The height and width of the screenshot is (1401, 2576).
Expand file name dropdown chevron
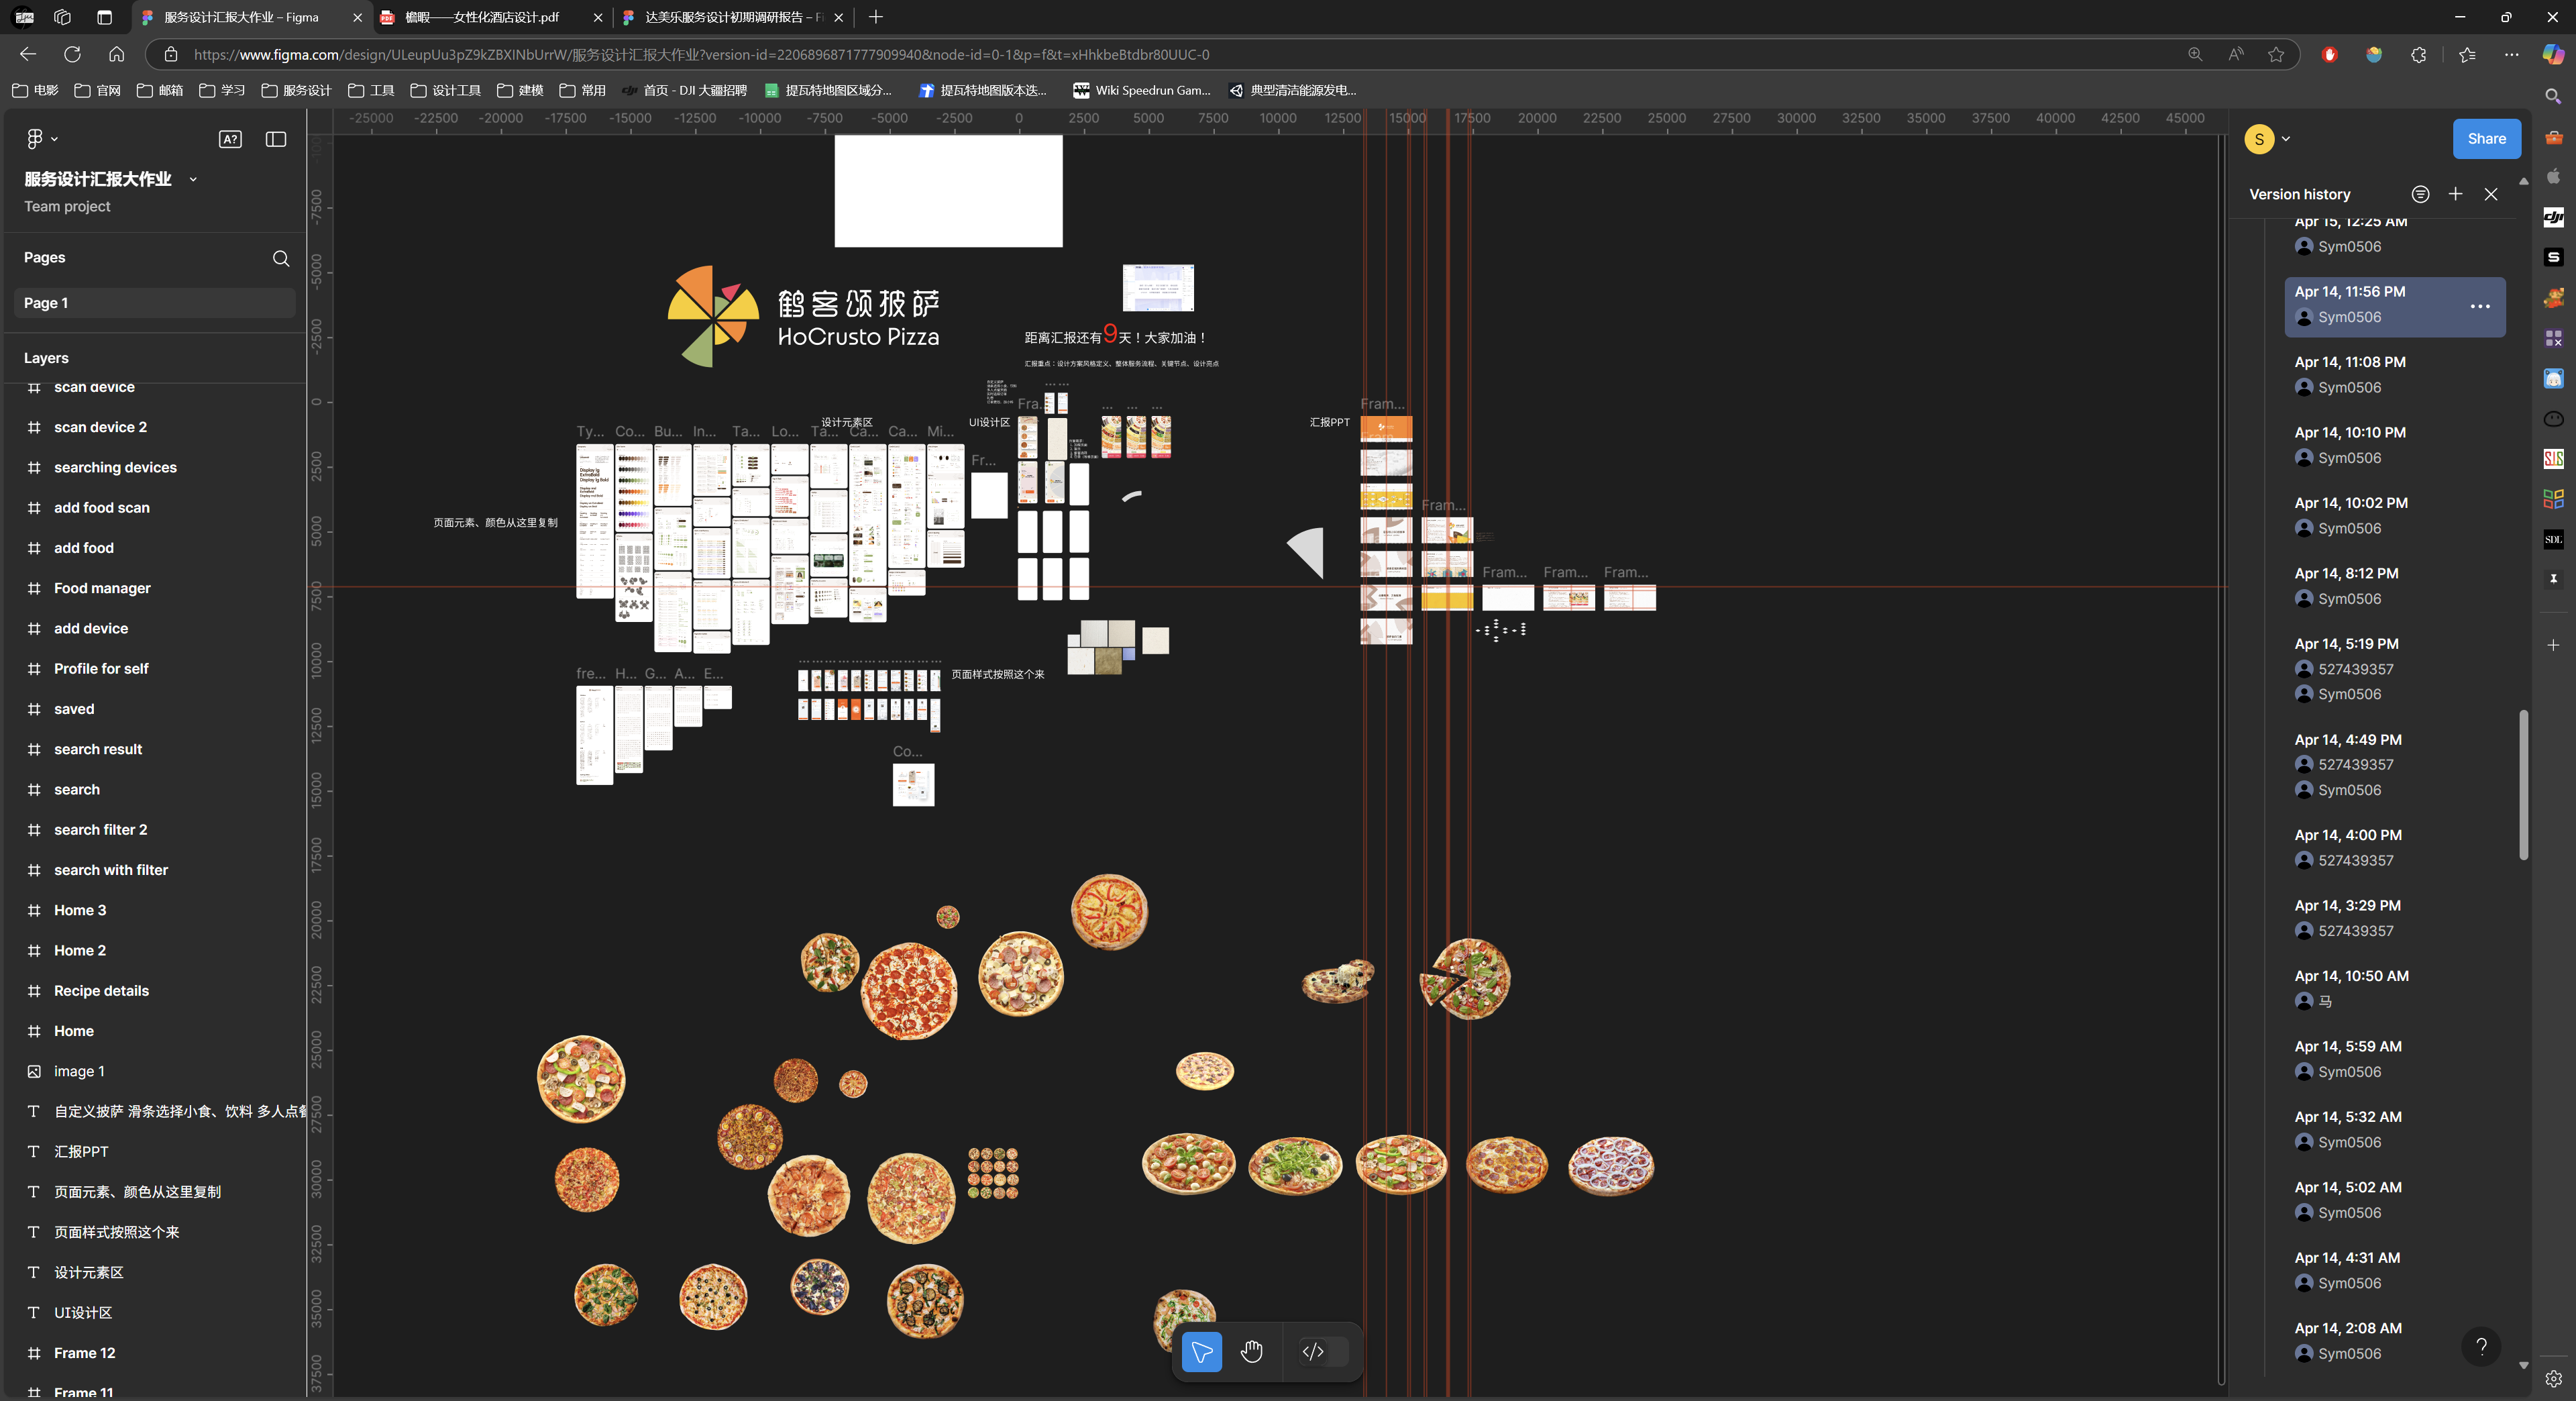pyautogui.click(x=193, y=180)
